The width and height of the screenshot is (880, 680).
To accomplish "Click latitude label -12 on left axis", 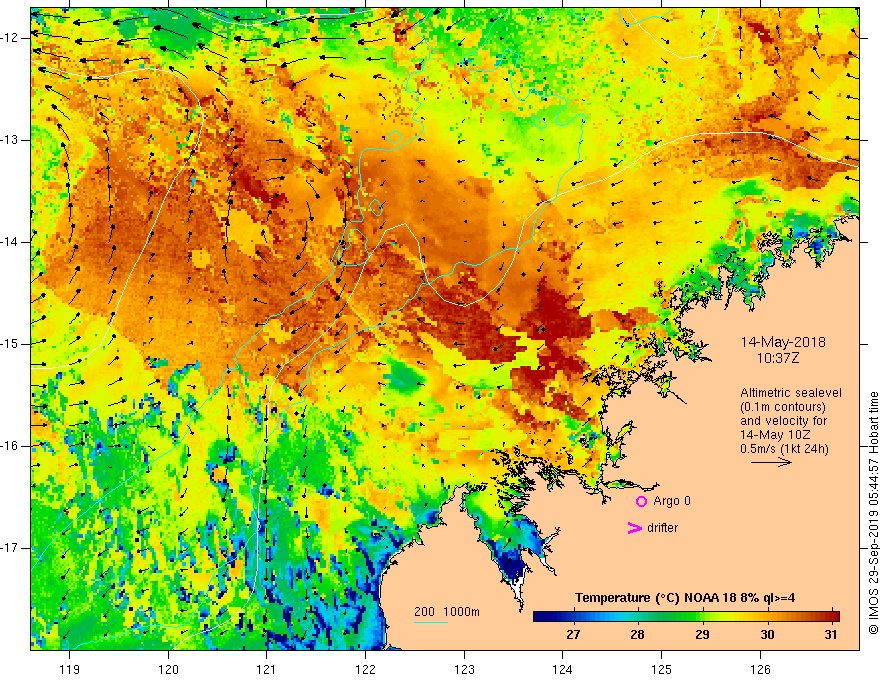I will click(10, 38).
